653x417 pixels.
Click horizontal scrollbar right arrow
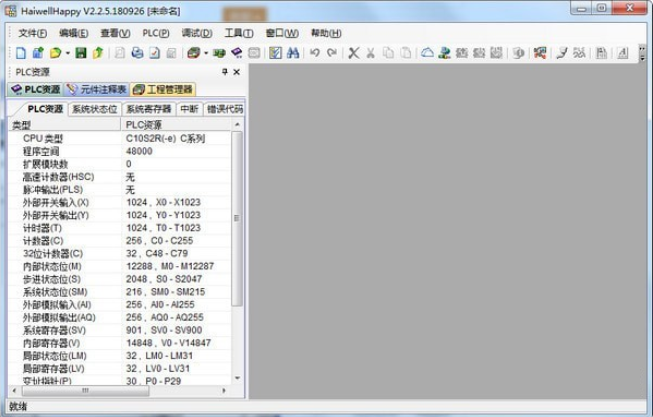pyautogui.click(x=224, y=391)
